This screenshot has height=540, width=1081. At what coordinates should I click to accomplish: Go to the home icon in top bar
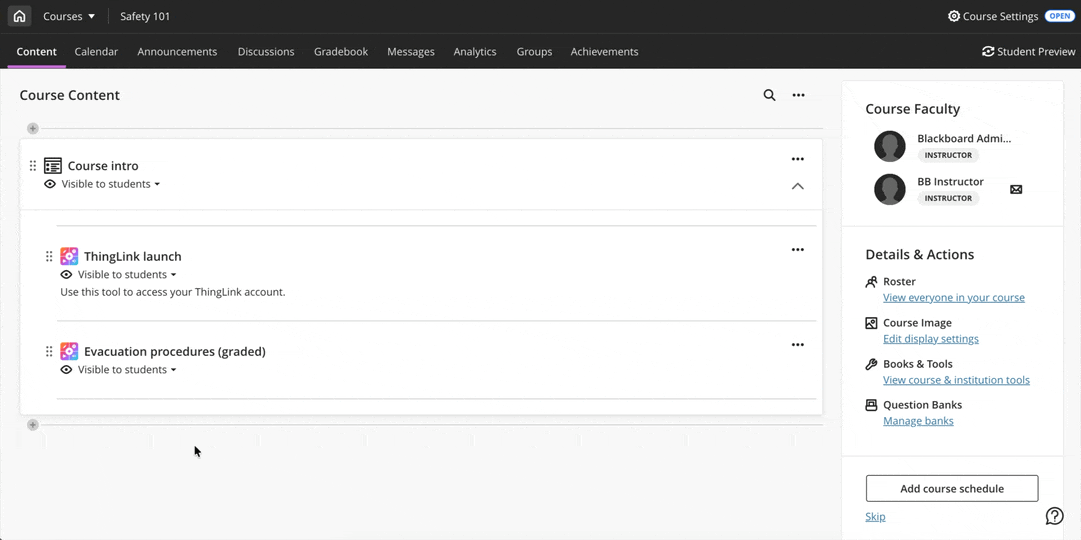tap(19, 16)
